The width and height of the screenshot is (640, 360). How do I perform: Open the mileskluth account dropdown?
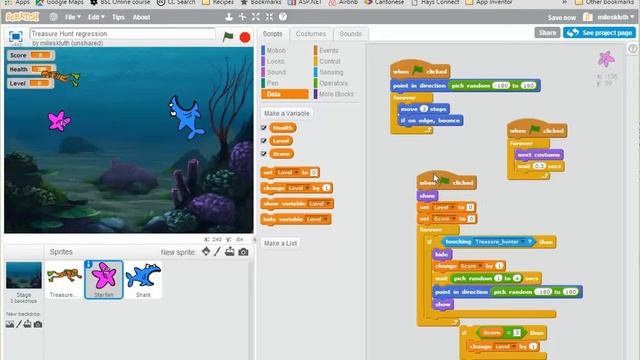(615, 17)
